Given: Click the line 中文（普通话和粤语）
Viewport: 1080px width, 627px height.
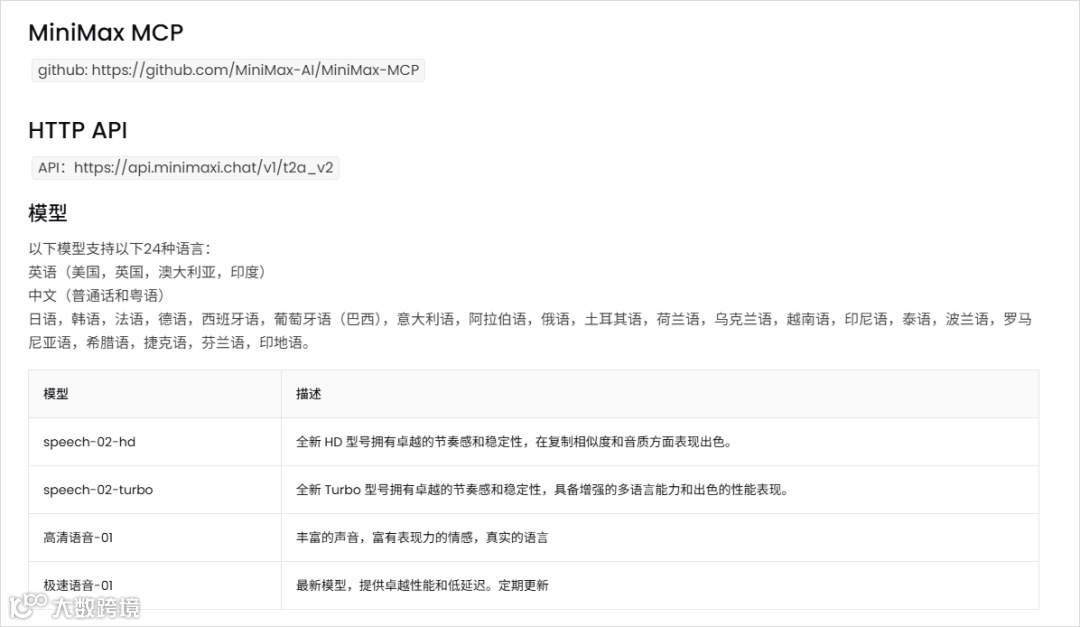Looking at the screenshot, I should pos(96,296).
